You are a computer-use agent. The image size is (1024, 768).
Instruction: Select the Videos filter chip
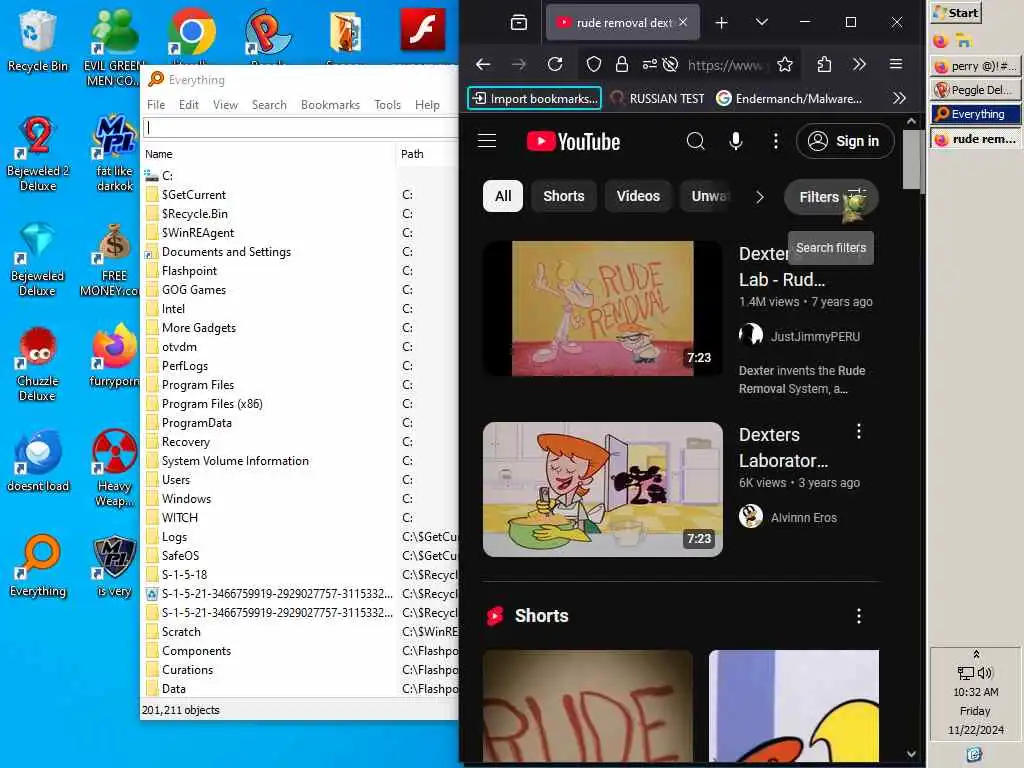(x=638, y=196)
